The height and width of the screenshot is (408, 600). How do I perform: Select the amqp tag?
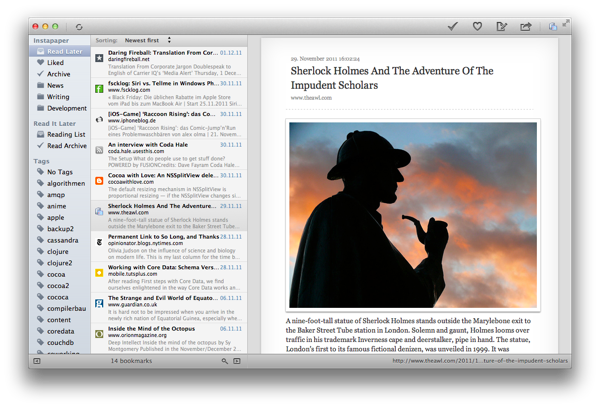tap(60, 194)
